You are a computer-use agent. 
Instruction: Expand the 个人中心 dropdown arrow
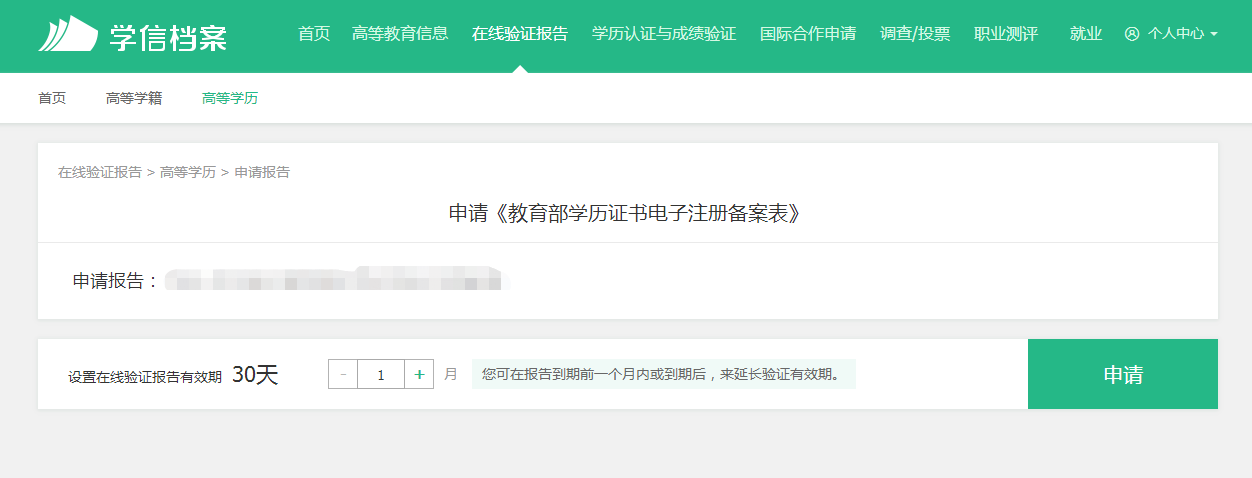tap(1214, 34)
